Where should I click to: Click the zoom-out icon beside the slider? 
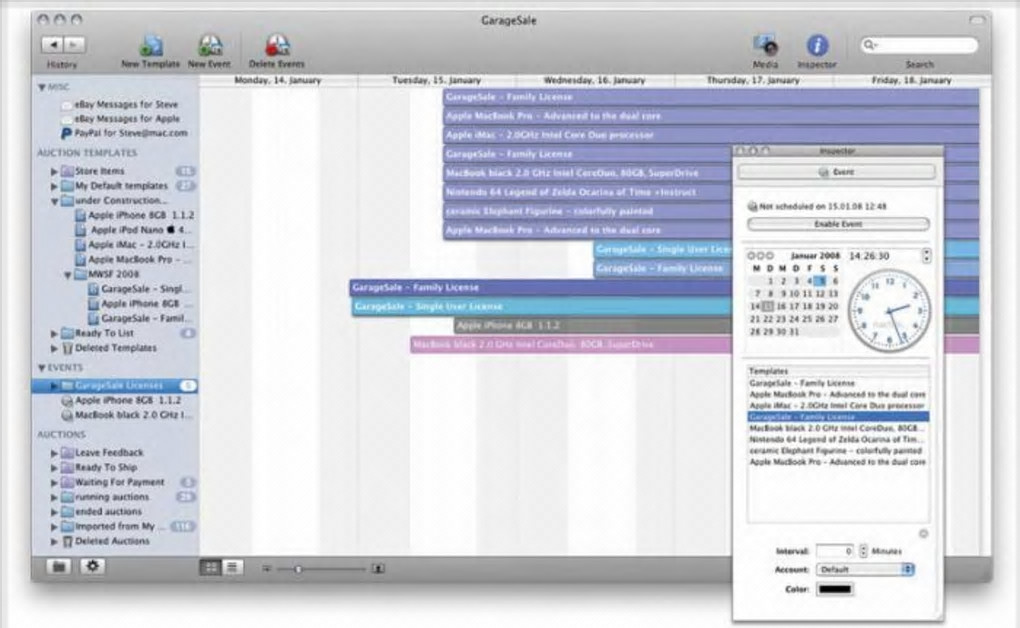[x=266, y=569]
